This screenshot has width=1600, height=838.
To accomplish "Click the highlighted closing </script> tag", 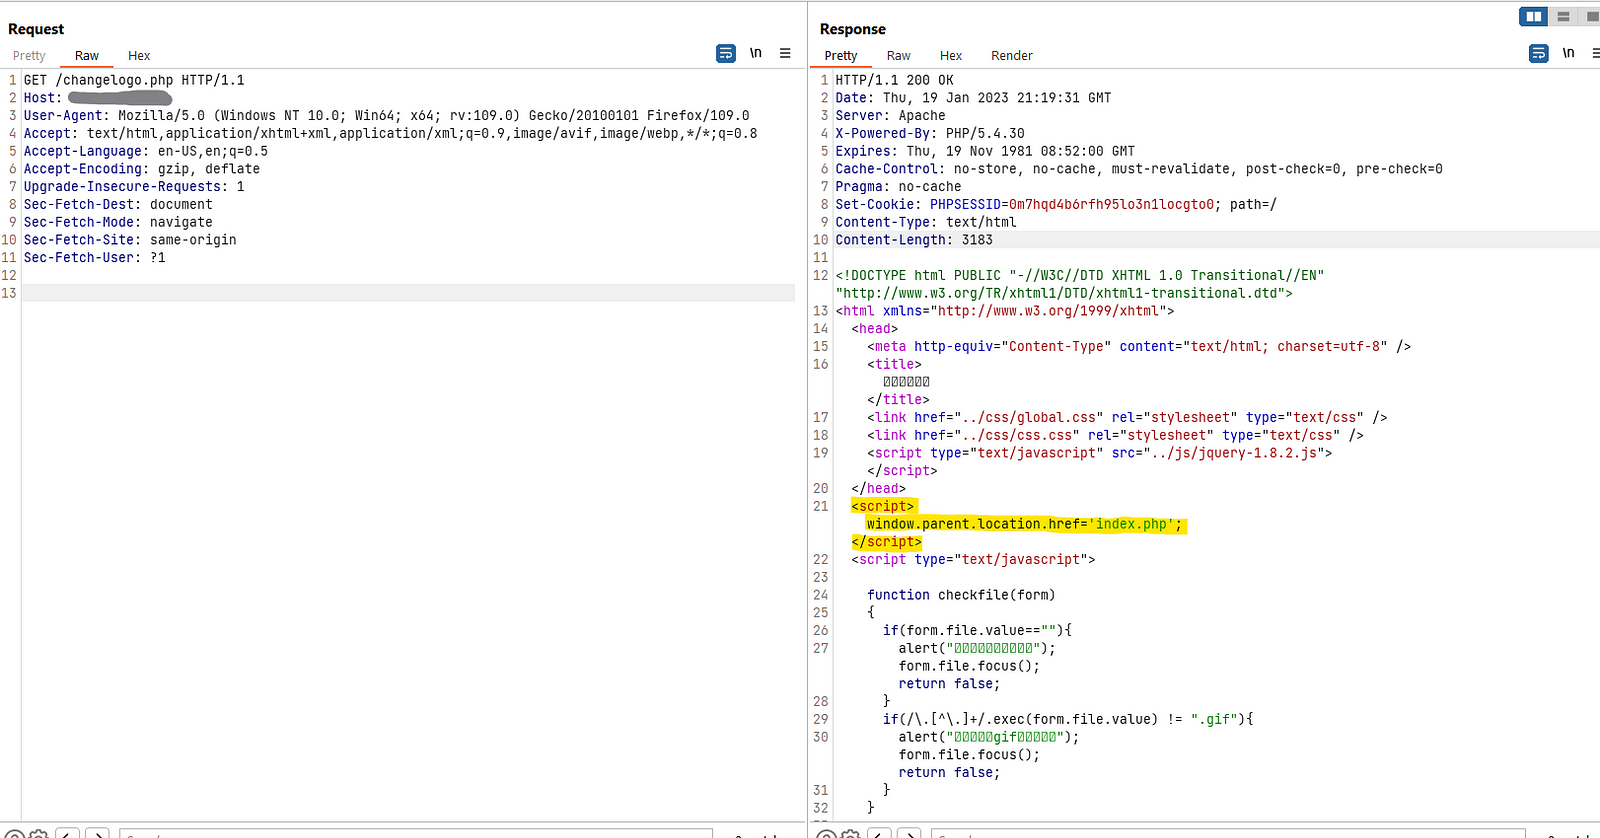I will [887, 542].
